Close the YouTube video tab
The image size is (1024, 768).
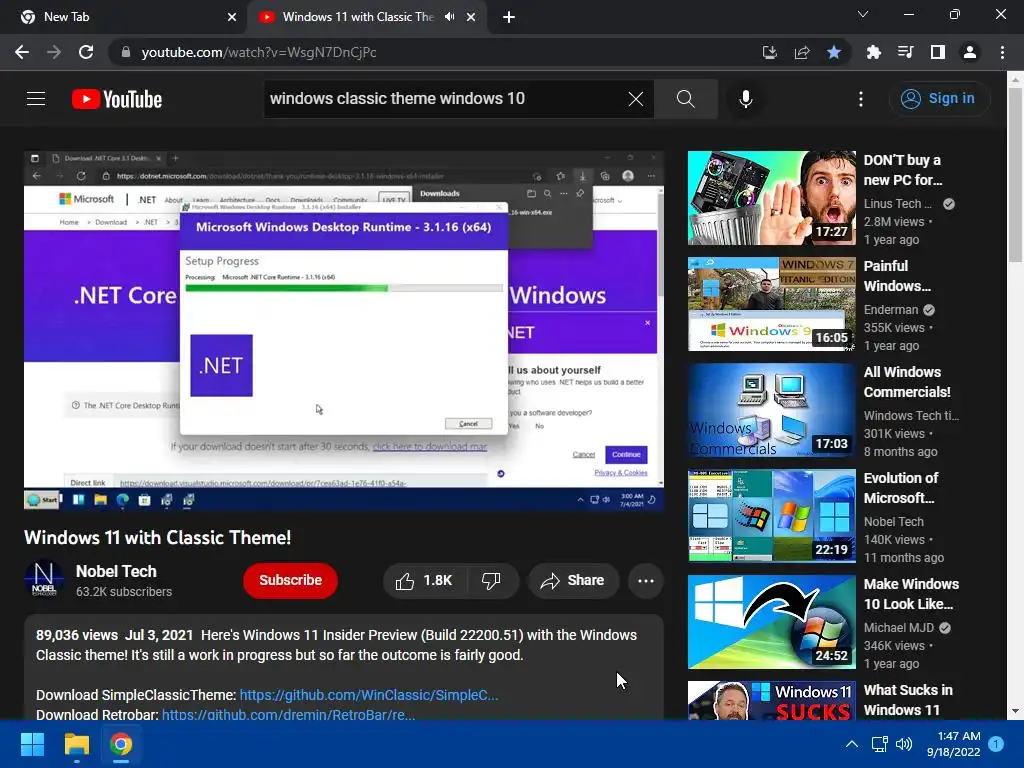(x=471, y=17)
